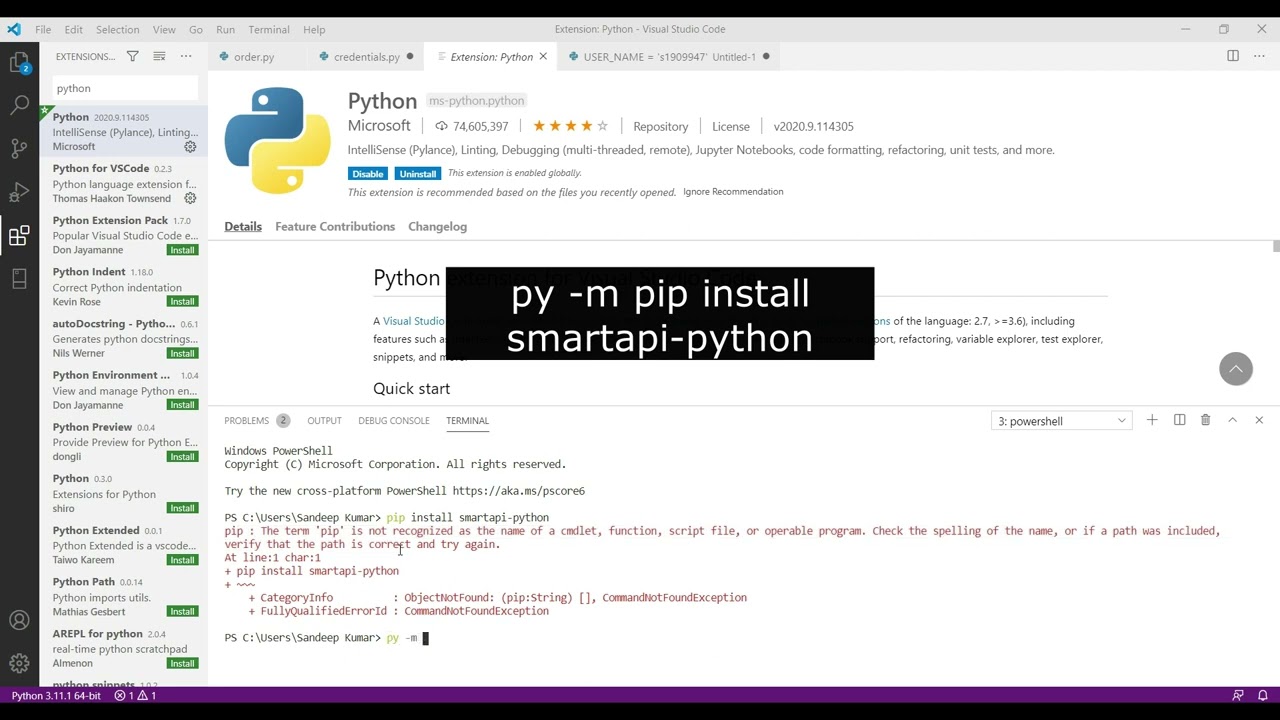The height and width of the screenshot is (720, 1280).
Task: Click the extensions search box containing 'python'
Action: (x=125, y=88)
